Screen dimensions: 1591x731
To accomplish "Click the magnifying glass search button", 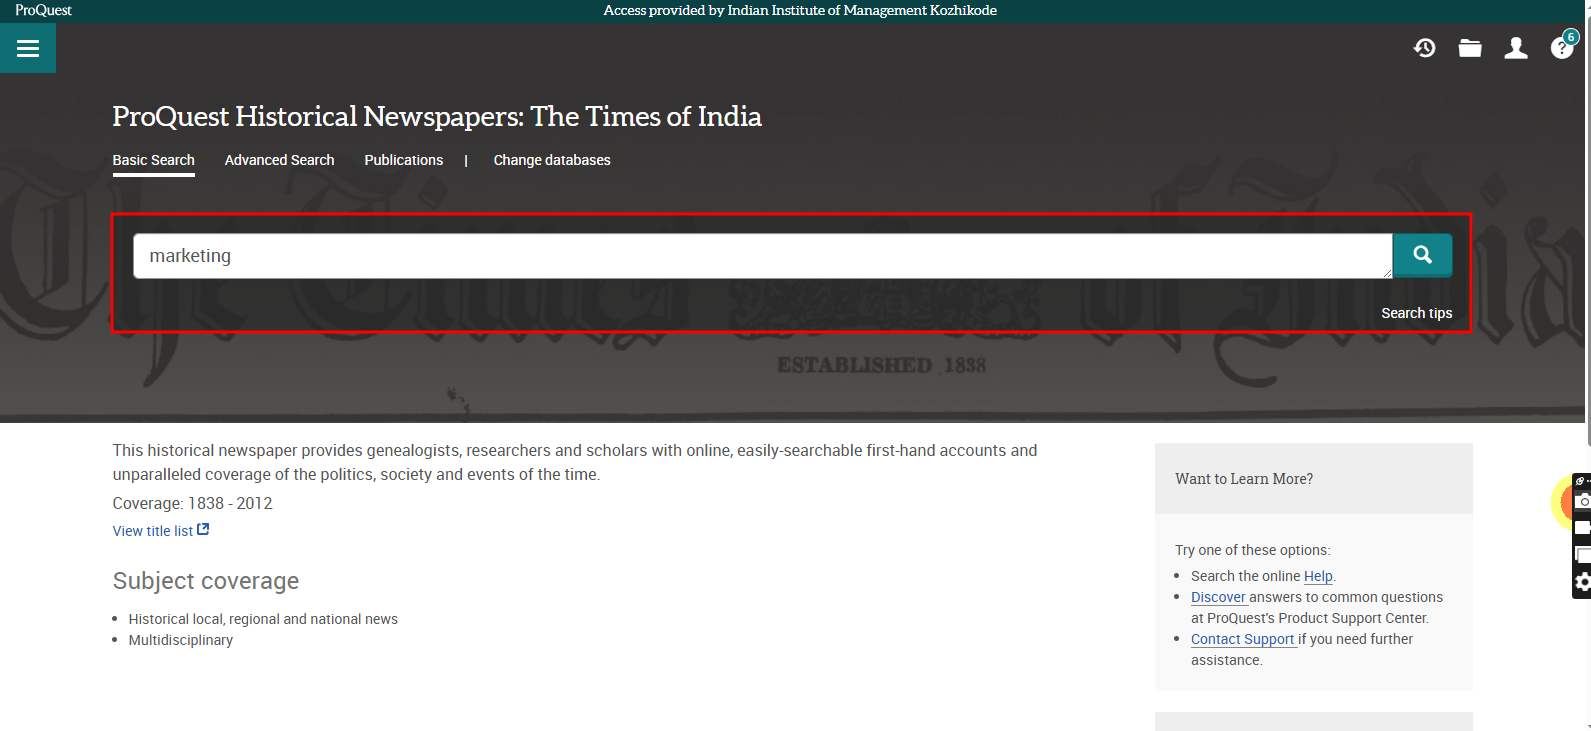I will point(1422,255).
